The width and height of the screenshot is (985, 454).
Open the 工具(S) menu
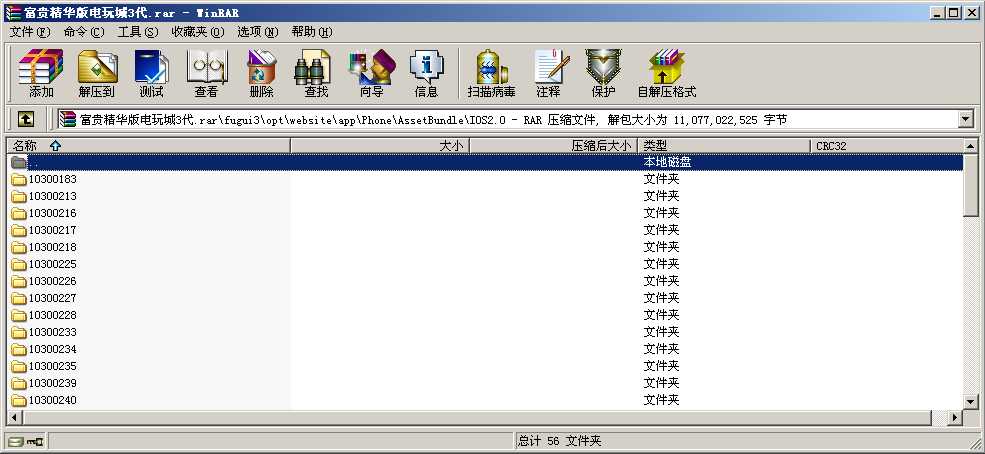[138, 32]
